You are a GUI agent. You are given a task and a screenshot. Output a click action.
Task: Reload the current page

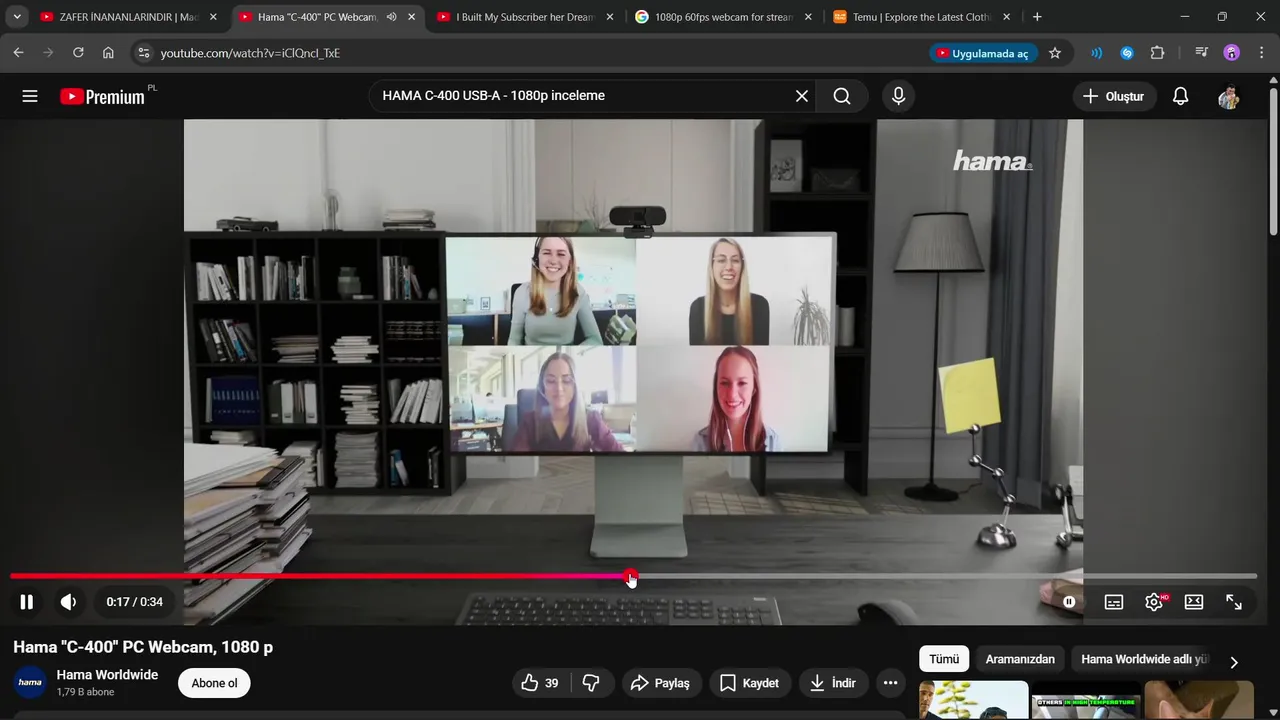tap(78, 53)
